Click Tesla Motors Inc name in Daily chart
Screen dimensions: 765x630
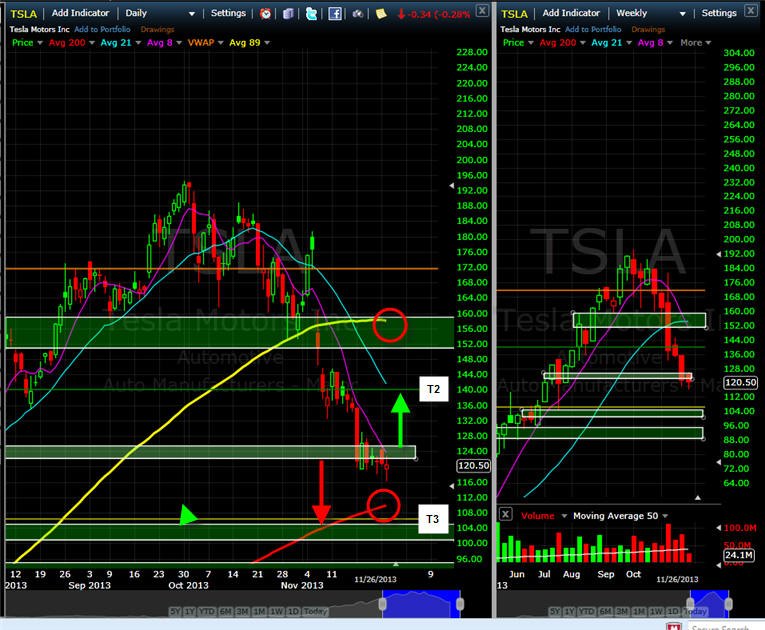coord(40,29)
